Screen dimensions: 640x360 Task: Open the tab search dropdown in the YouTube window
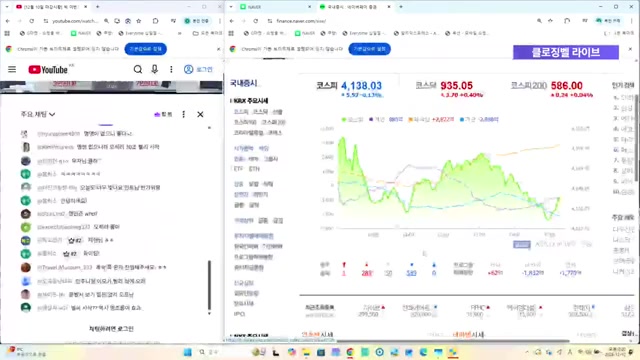tap(7, 7)
